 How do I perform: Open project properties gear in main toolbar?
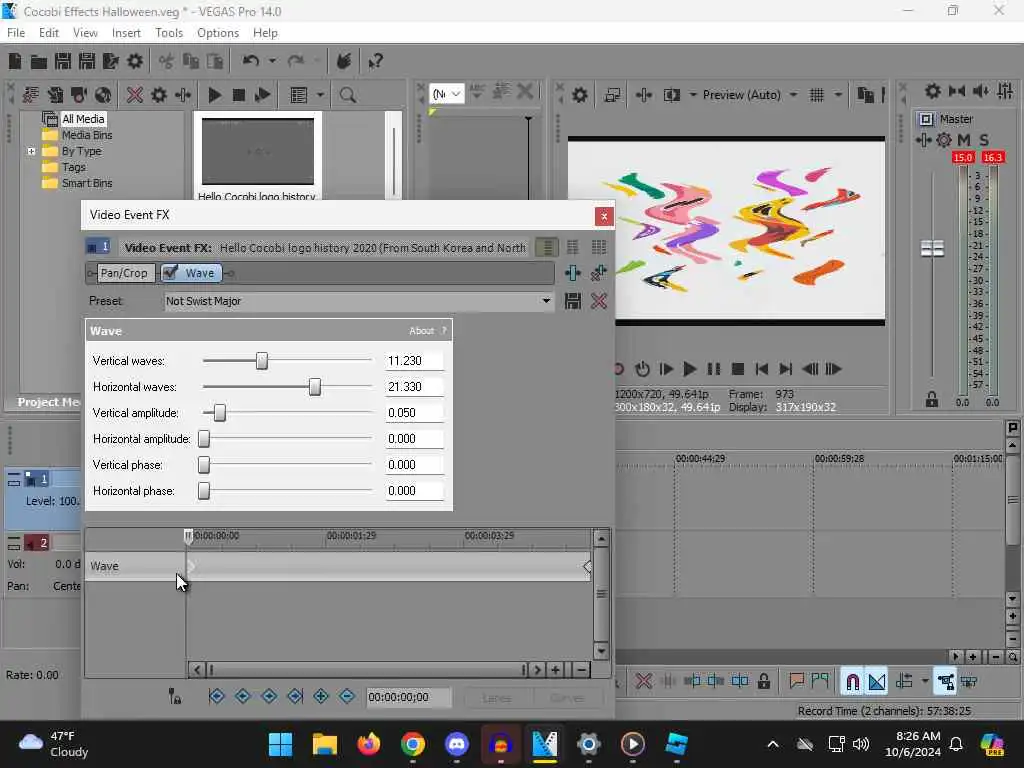tap(135, 61)
